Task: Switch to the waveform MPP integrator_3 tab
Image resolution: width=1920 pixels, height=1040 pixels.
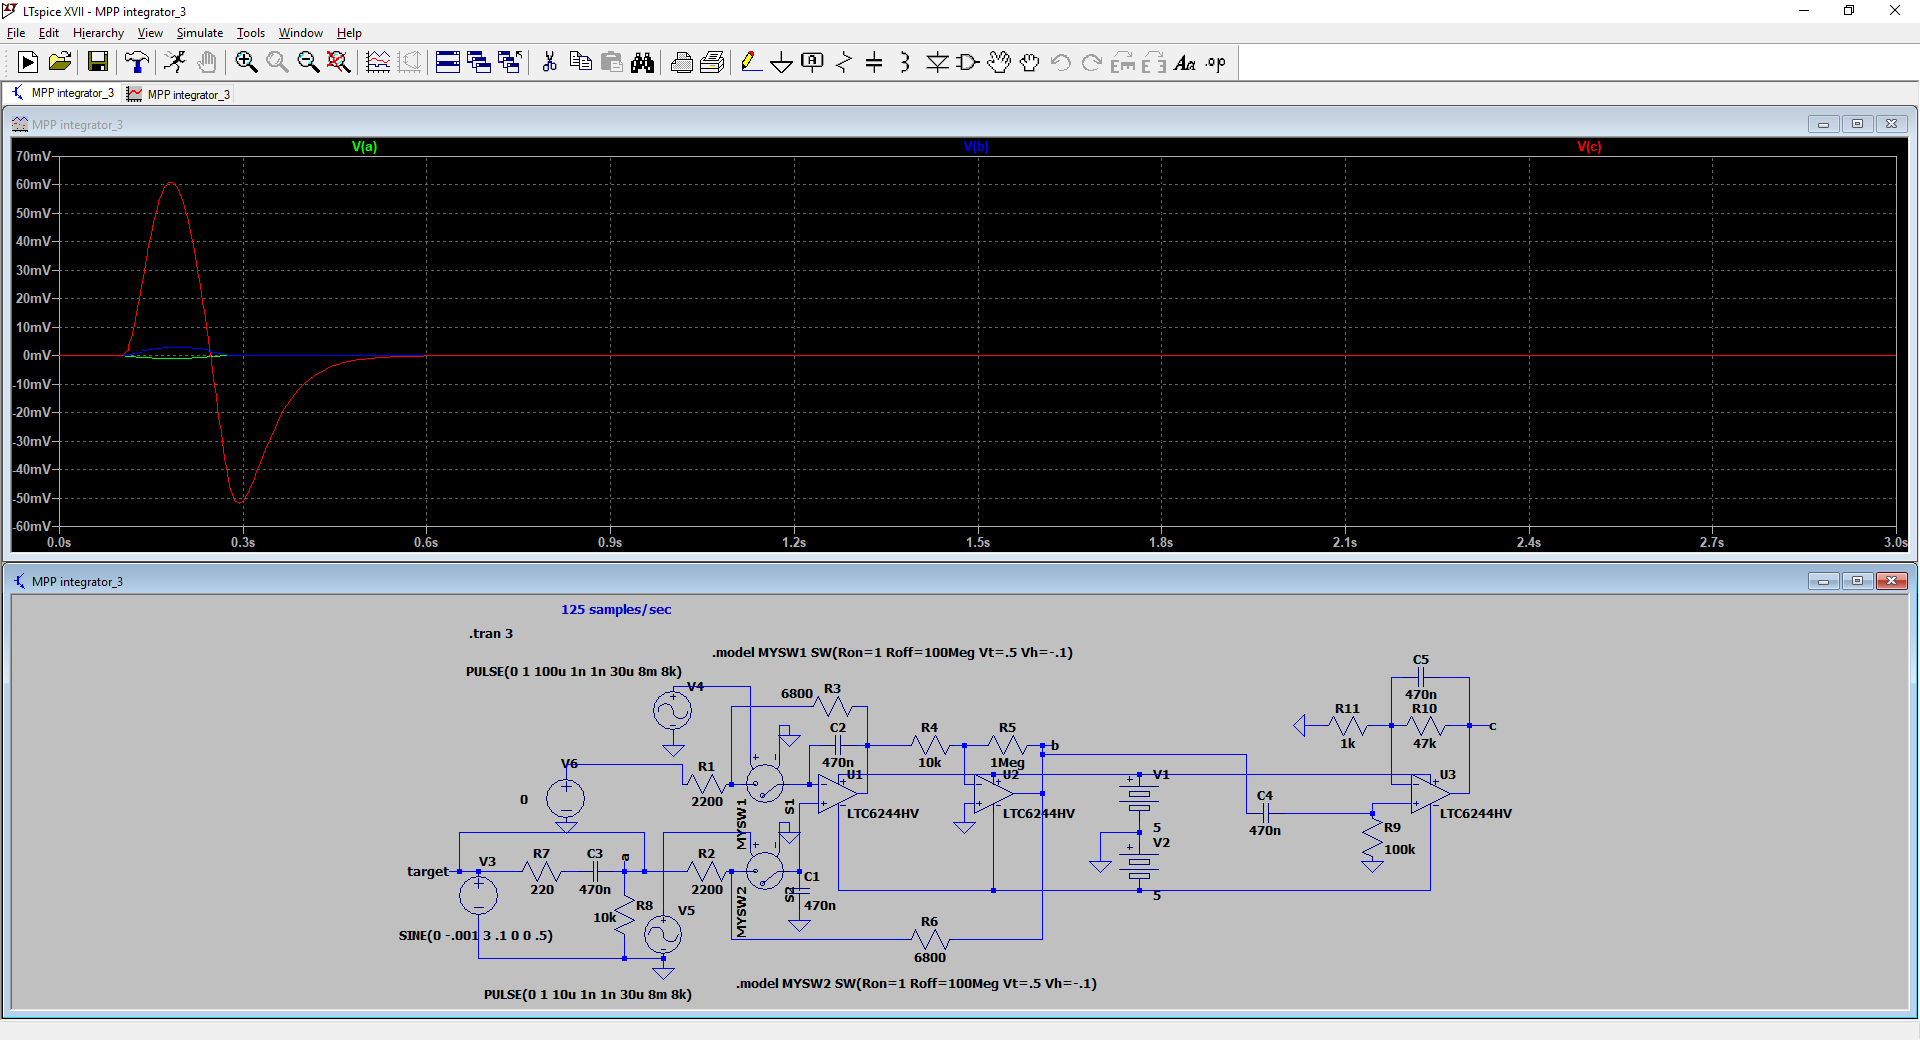Action: click(180, 95)
